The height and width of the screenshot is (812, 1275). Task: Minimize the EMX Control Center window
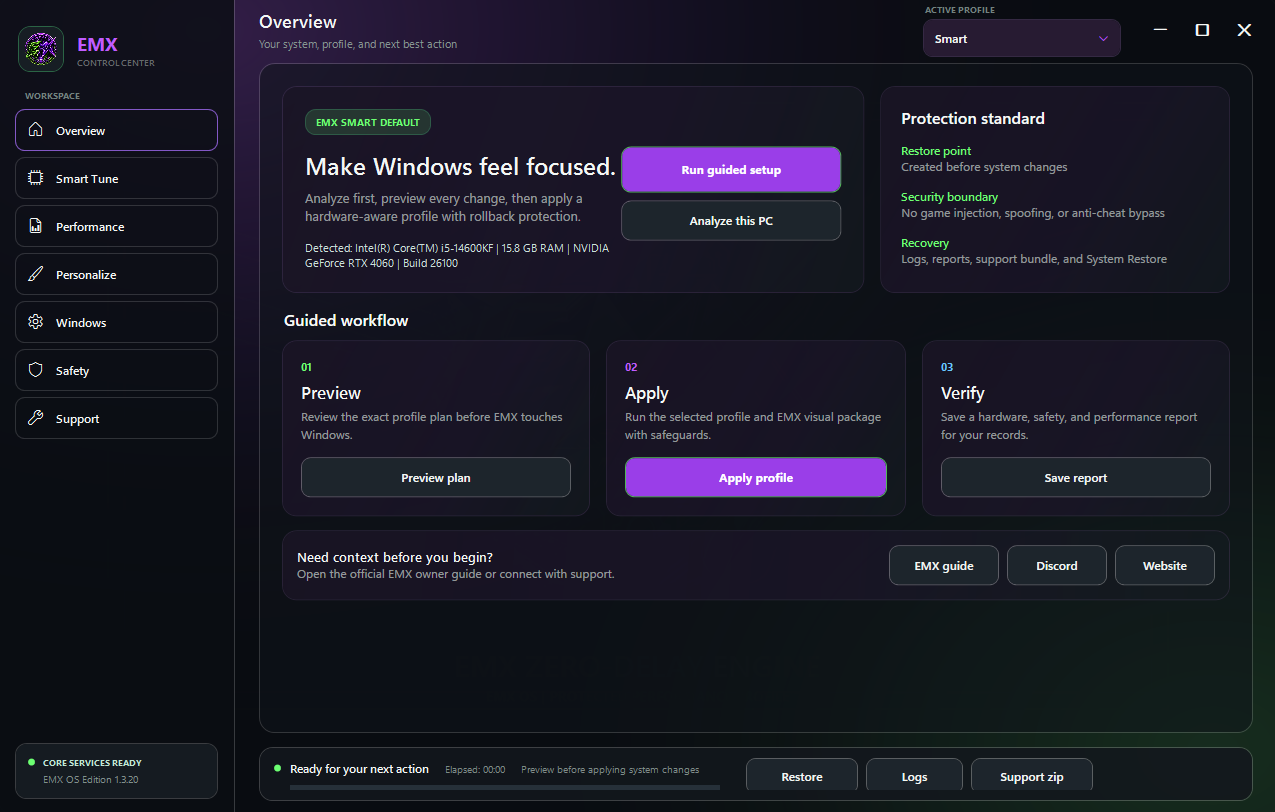(x=1160, y=30)
